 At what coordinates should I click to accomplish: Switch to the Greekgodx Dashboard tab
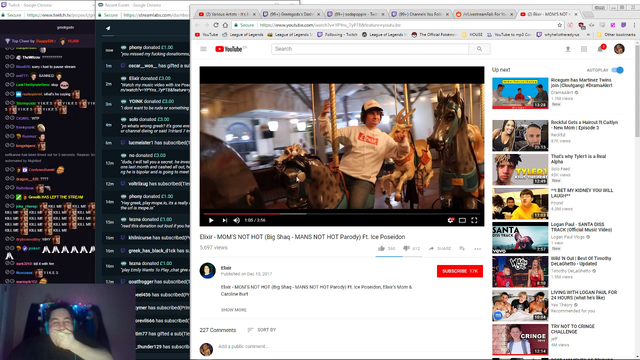(x=291, y=14)
